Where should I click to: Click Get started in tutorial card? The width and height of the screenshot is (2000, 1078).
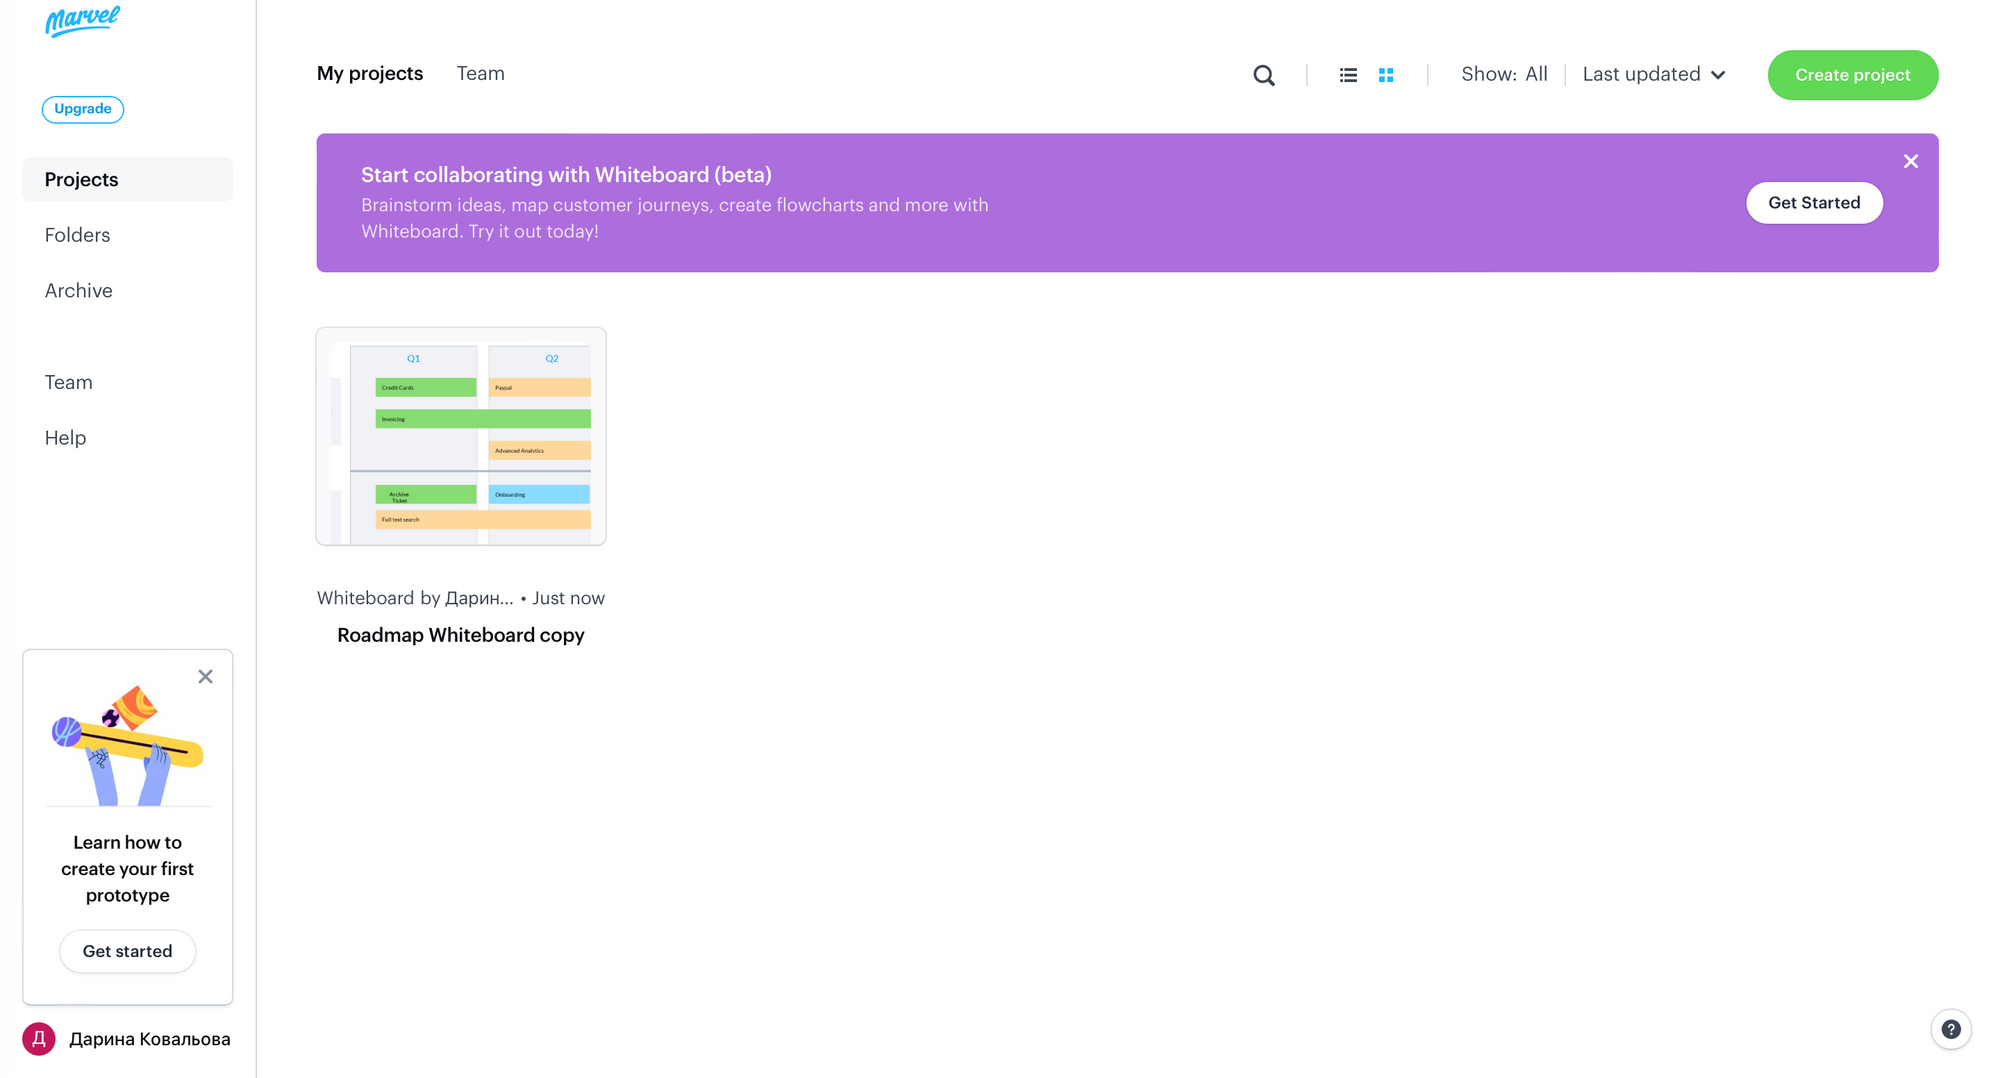(x=127, y=951)
